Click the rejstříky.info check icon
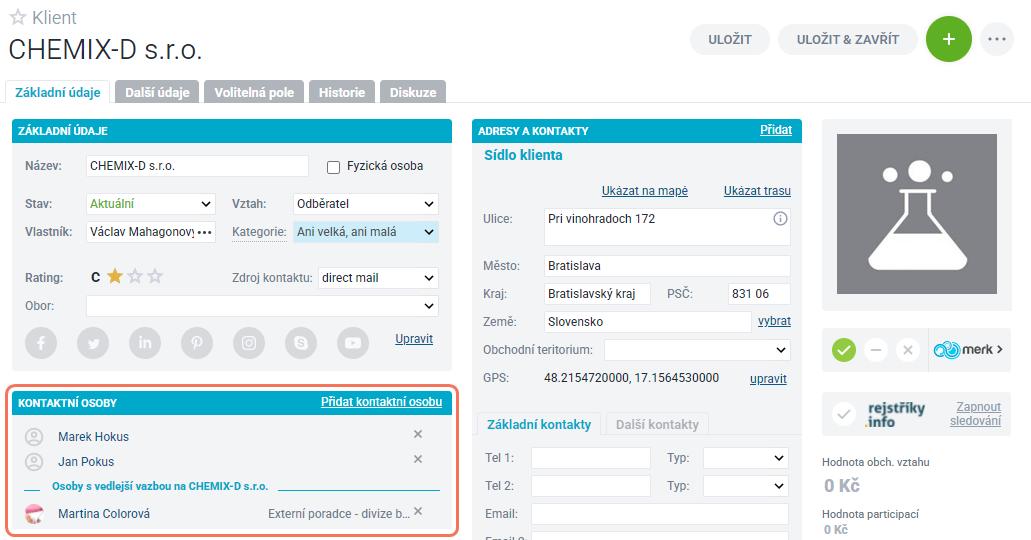The height and width of the screenshot is (540, 1031). [844, 414]
